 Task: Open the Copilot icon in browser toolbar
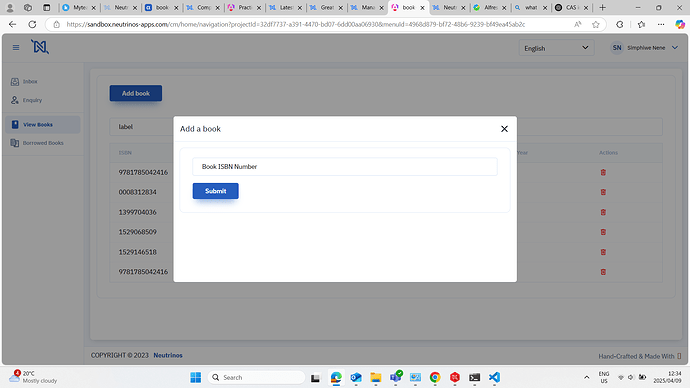[680, 25]
